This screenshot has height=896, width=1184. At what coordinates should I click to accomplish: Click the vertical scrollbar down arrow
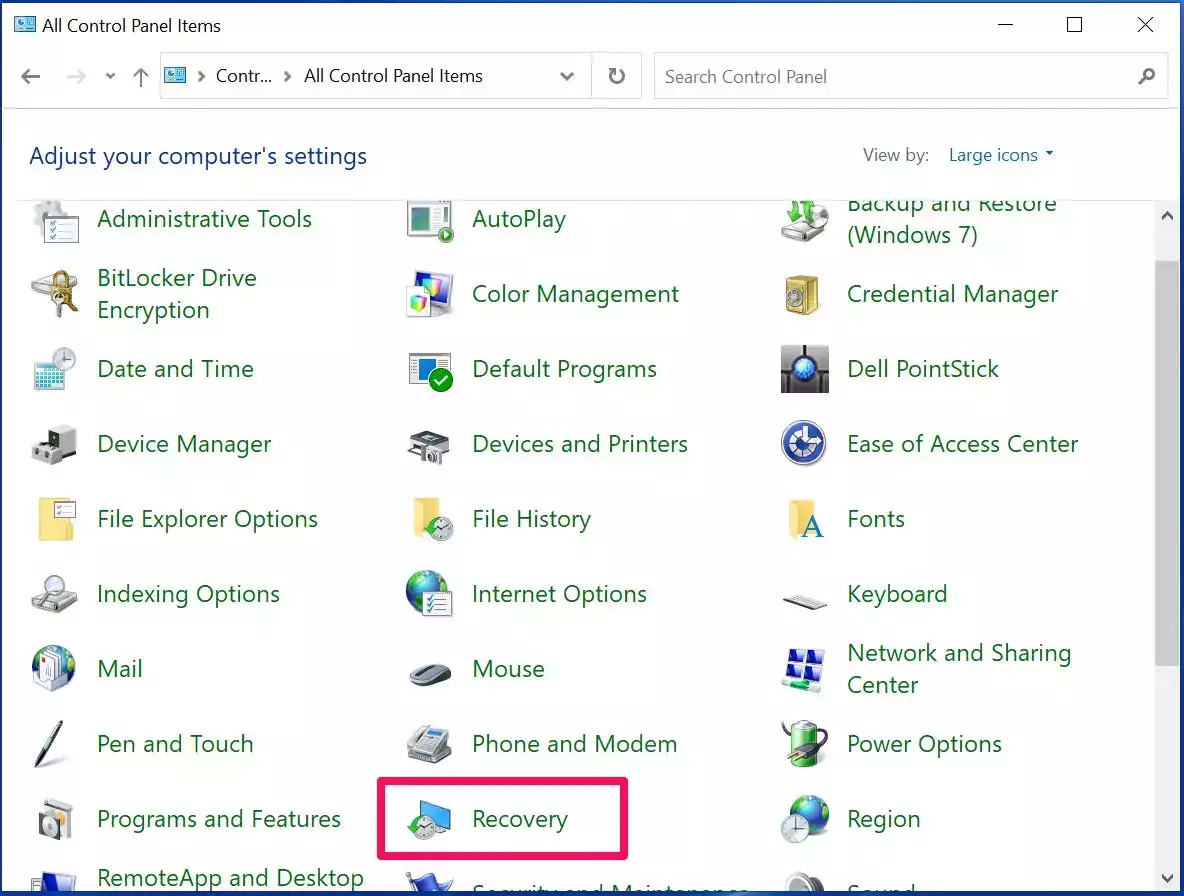tap(1166, 878)
